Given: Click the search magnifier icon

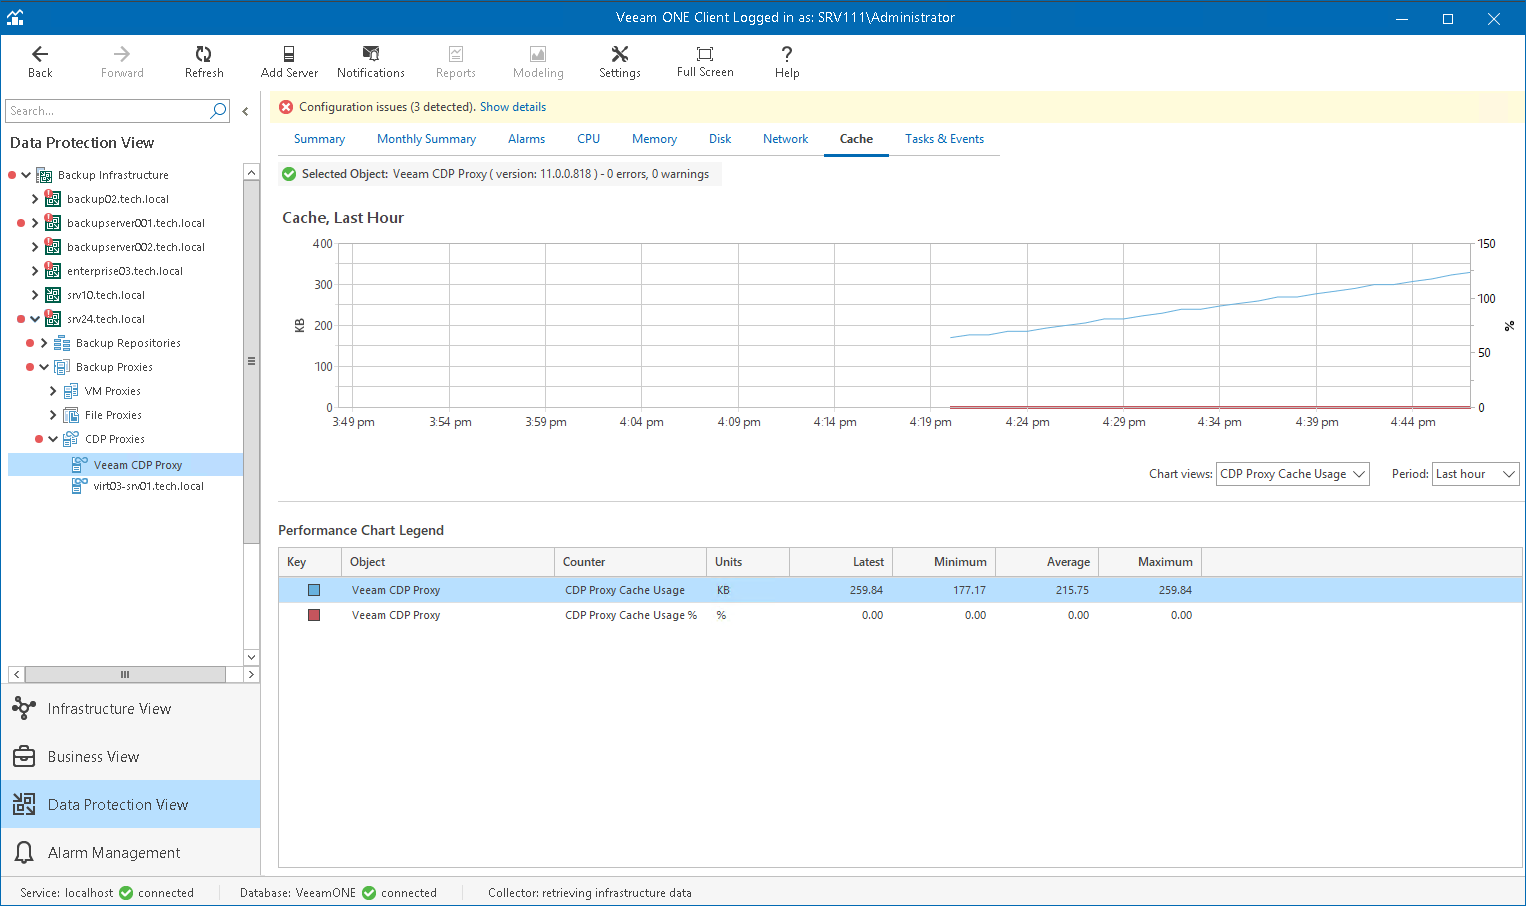Looking at the screenshot, I should (218, 111).
